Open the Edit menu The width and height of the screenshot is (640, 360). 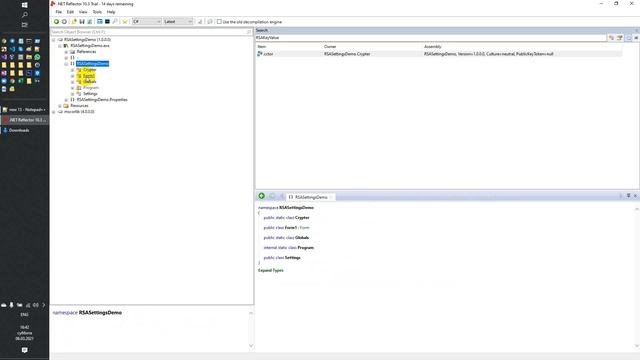pos(71,12)
